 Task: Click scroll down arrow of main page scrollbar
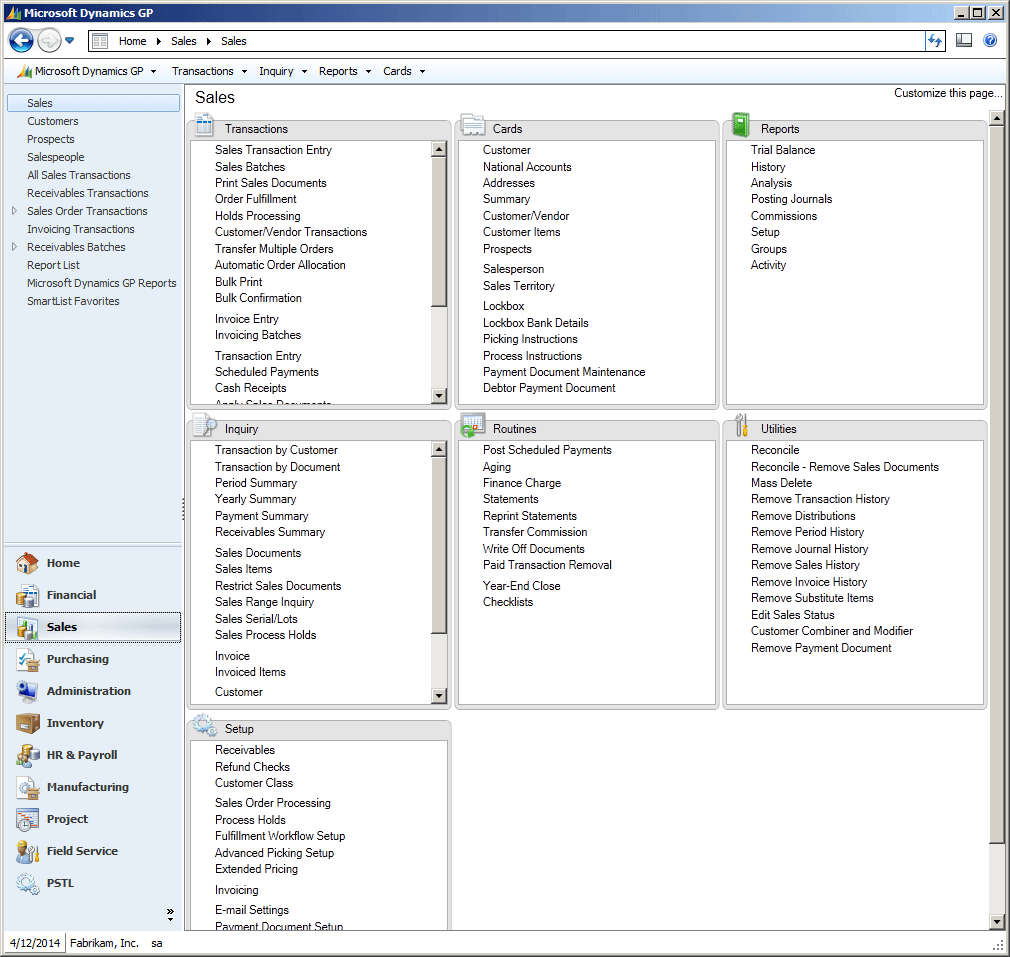(x=996, y=922)
